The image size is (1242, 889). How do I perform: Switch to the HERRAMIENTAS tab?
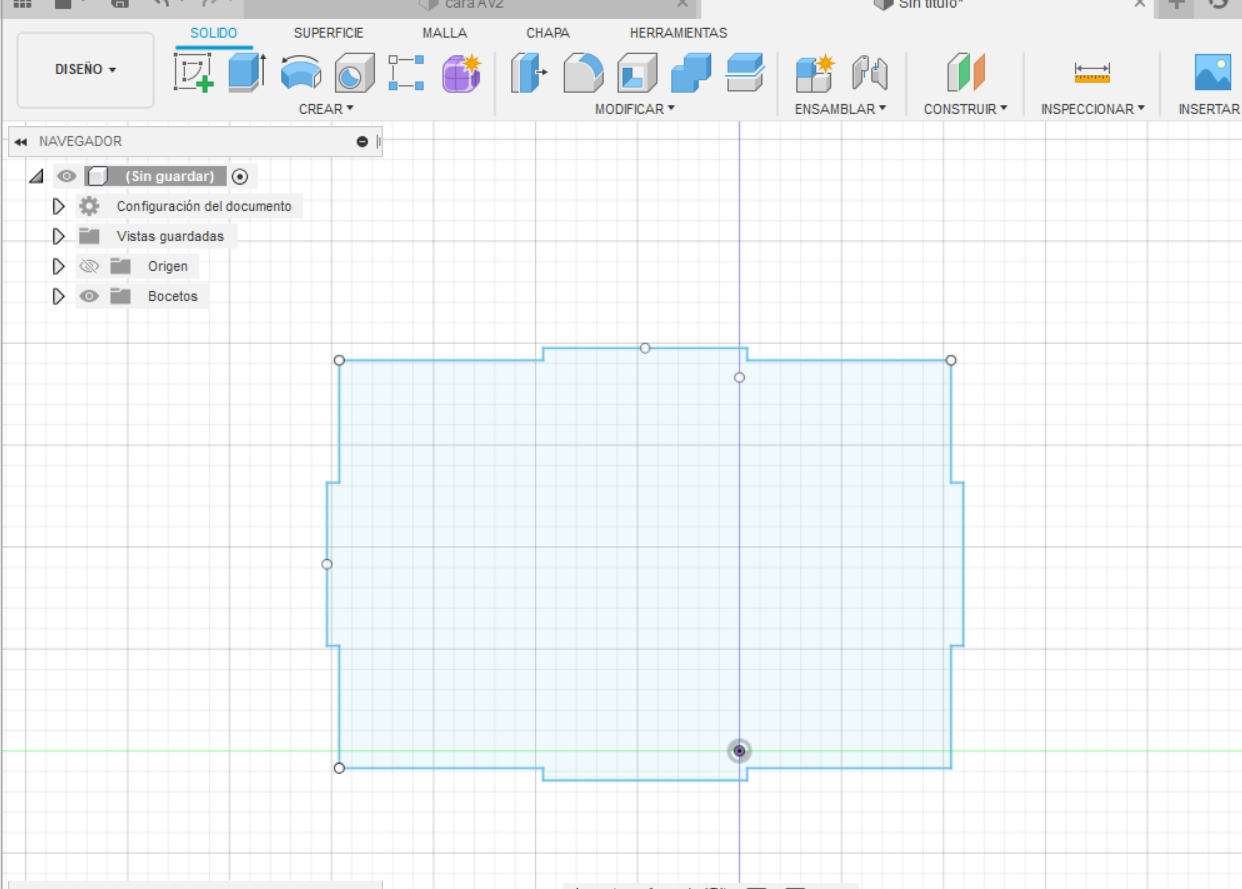tap(679, 33)
